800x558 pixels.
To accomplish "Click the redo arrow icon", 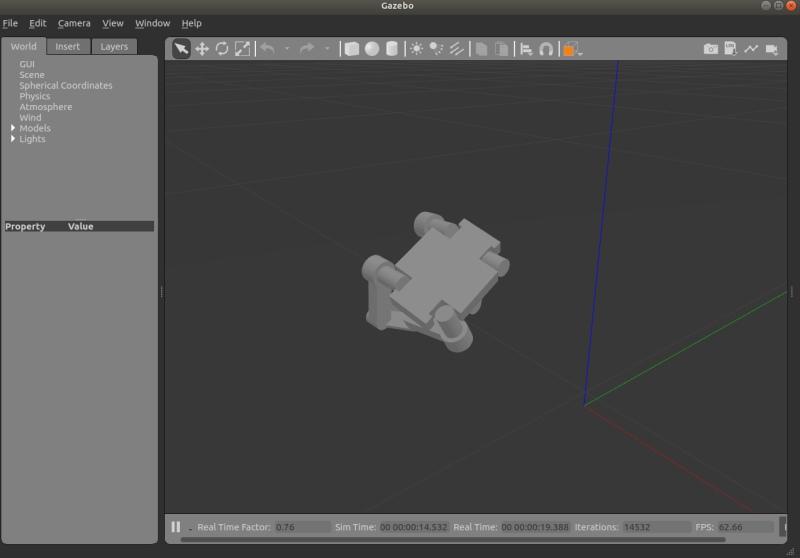I will point(307,49).
